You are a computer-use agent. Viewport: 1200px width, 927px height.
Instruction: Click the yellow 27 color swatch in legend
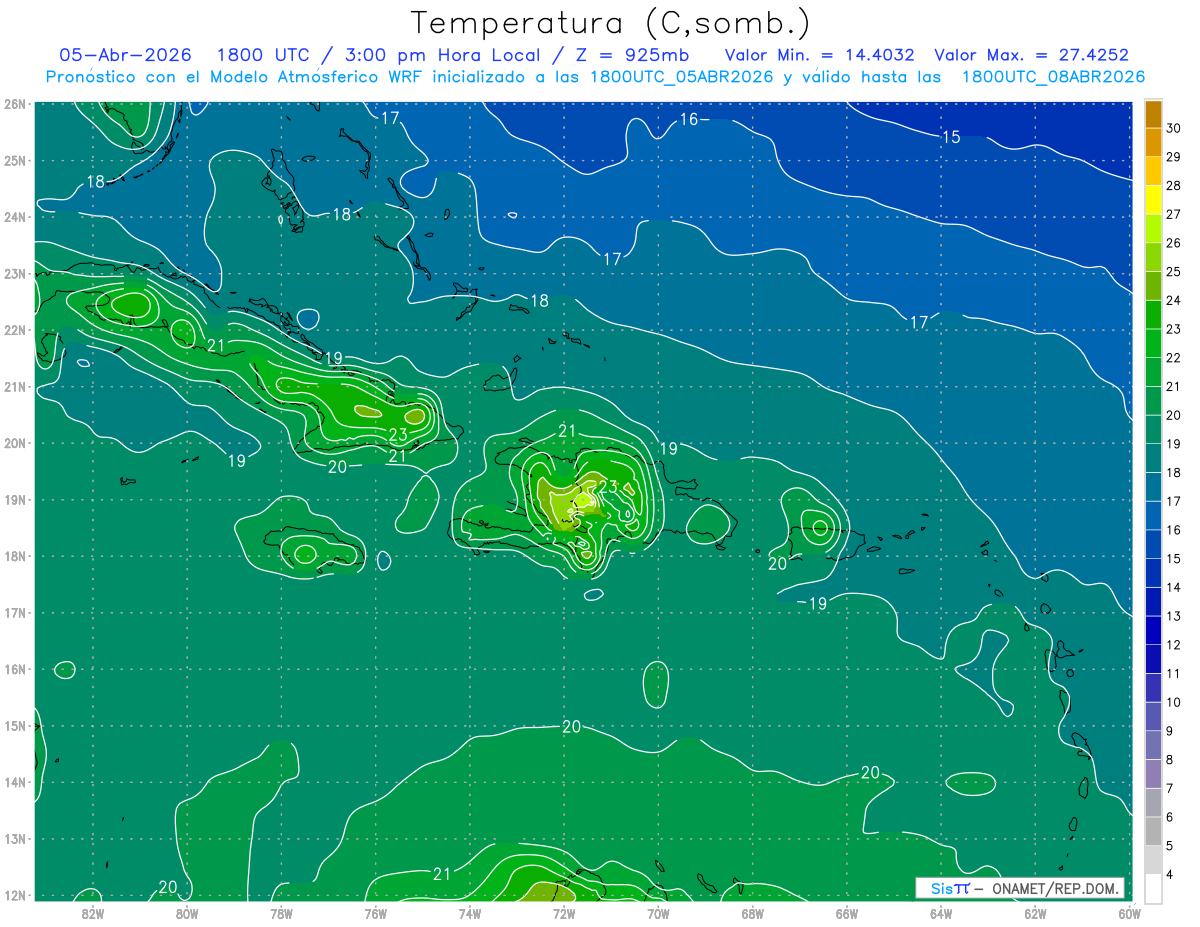[1153, 199]
